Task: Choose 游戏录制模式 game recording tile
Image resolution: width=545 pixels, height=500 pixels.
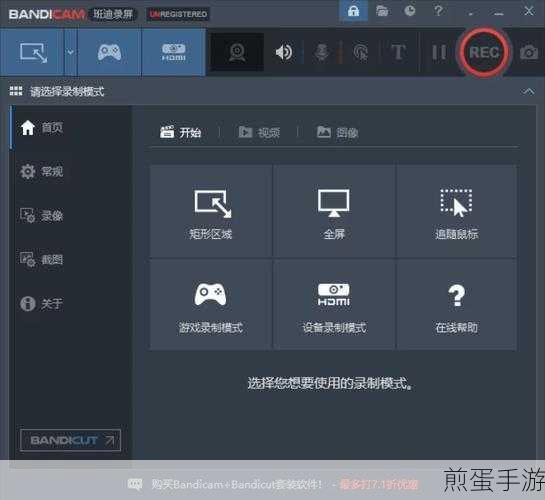Action: (x=211, y=304)
